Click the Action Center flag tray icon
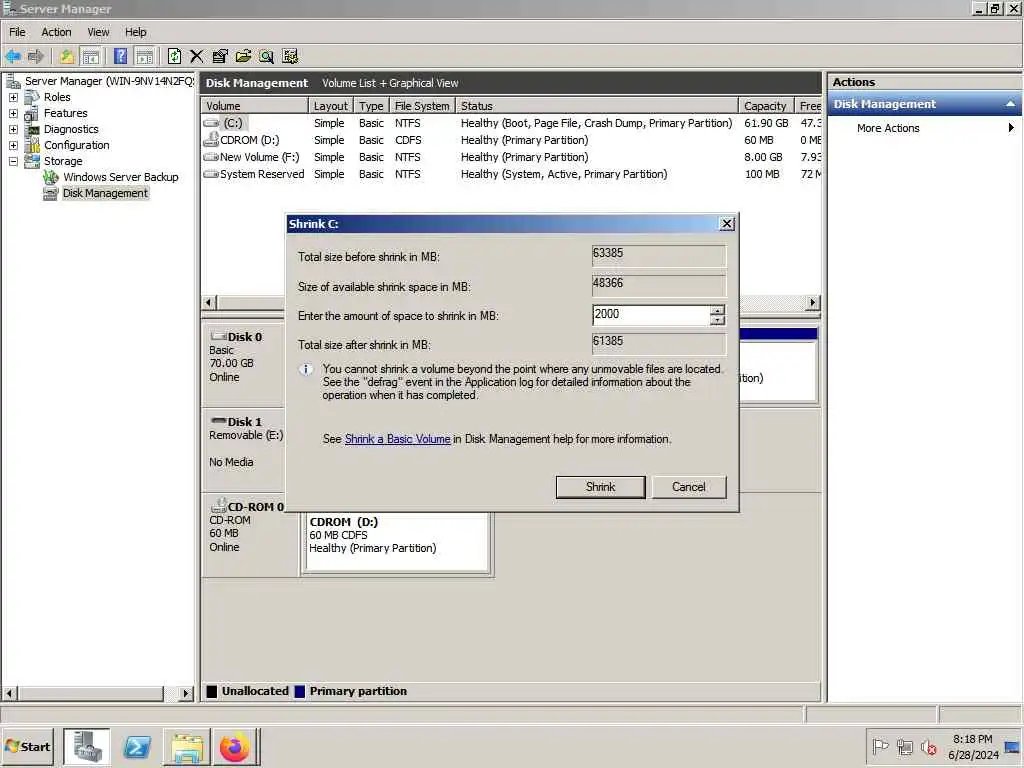This screenshot has width=1024, height=768. coord(880,746)
